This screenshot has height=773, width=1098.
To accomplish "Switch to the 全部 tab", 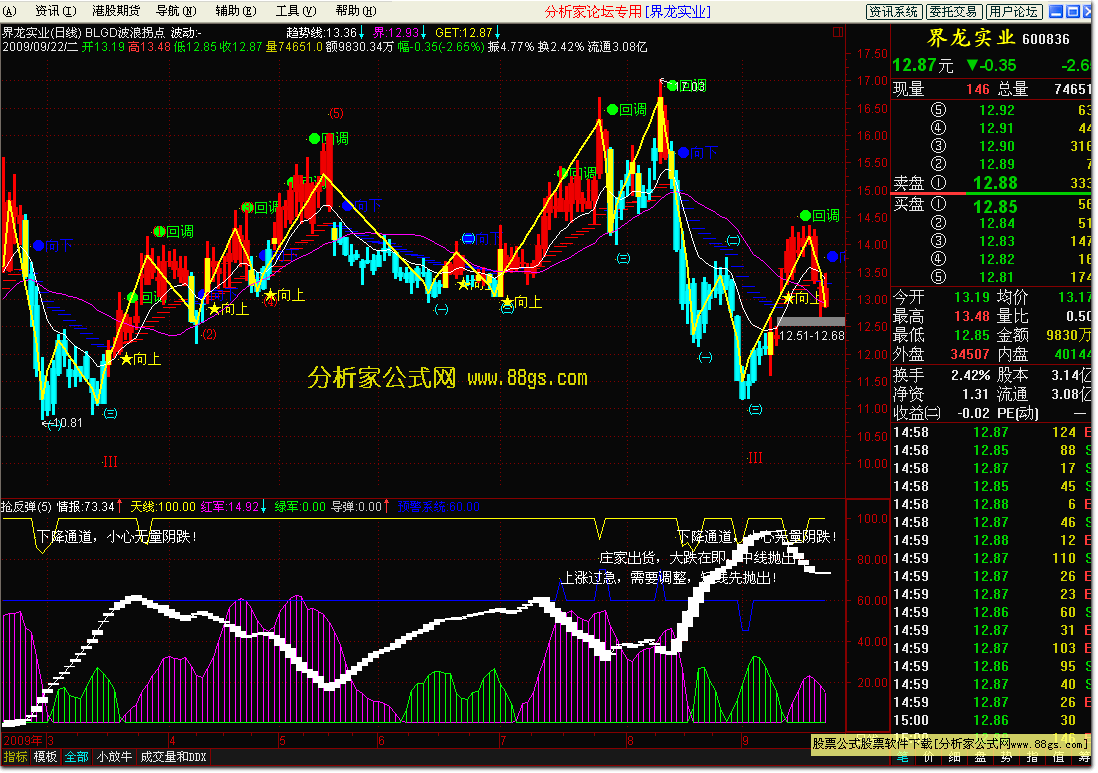I will pos(76,757).
